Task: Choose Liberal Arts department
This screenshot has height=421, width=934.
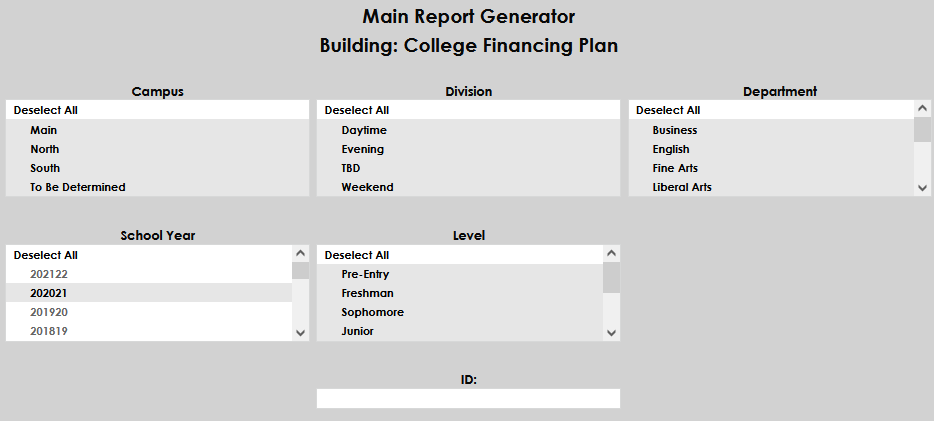Action: click(682, 187)
